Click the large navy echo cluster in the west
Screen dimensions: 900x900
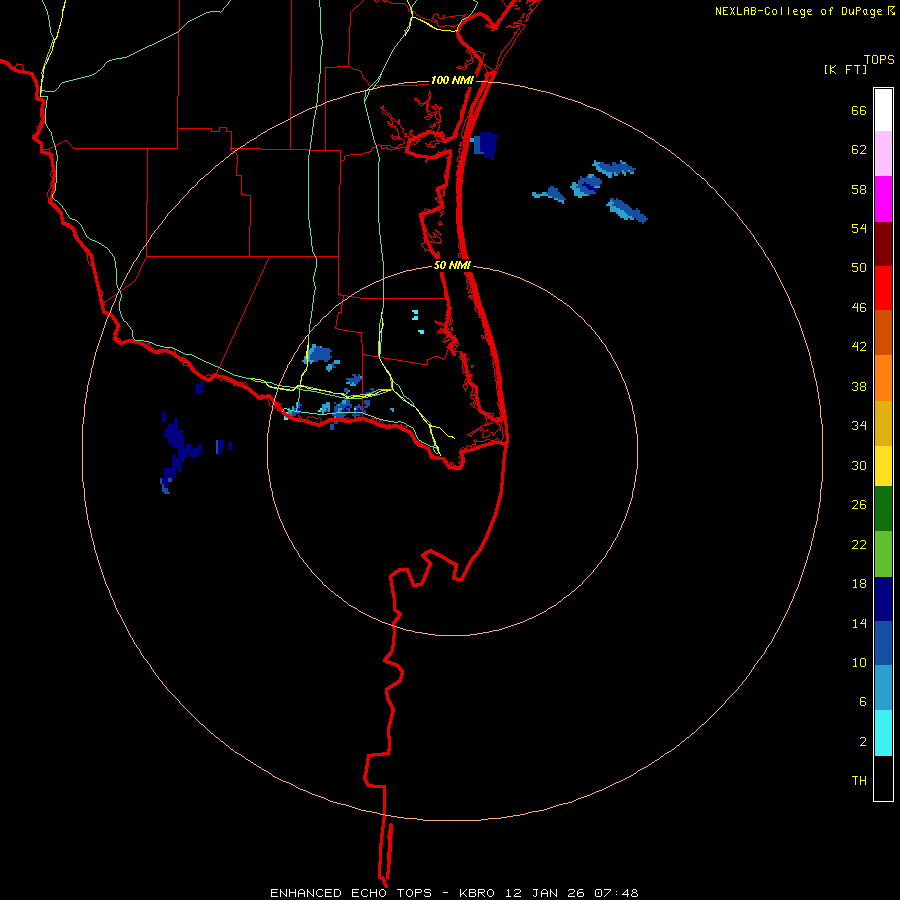[179, 452]
